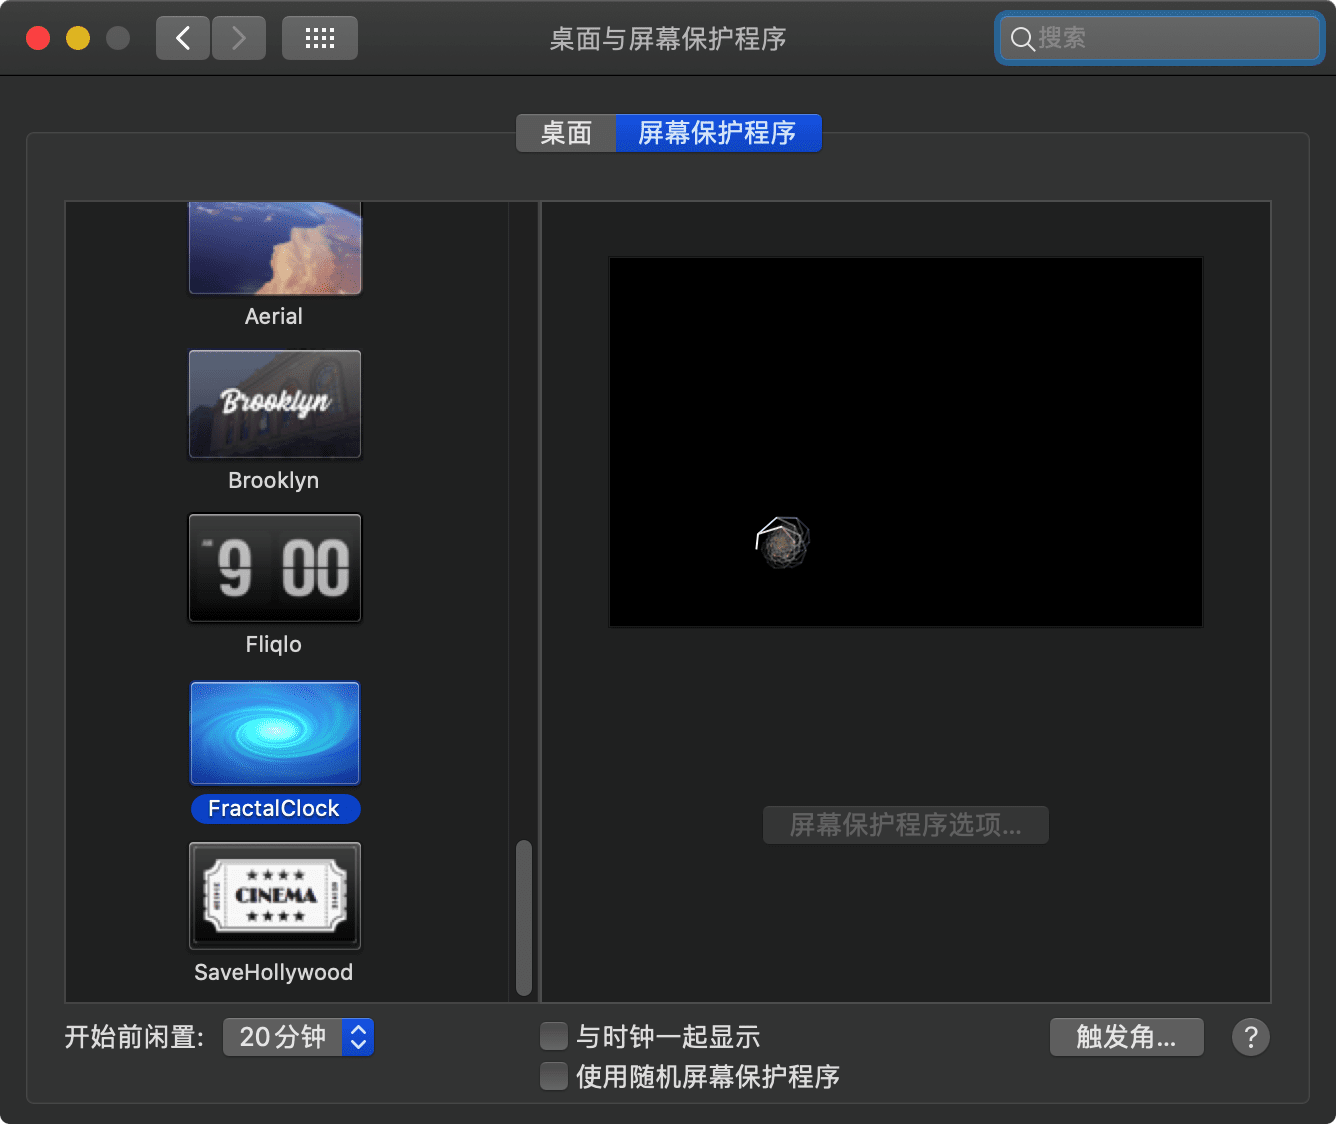Close the window with the red button
The width and height of the screenshot is (1336, 1124).
[x=38, y=38]
